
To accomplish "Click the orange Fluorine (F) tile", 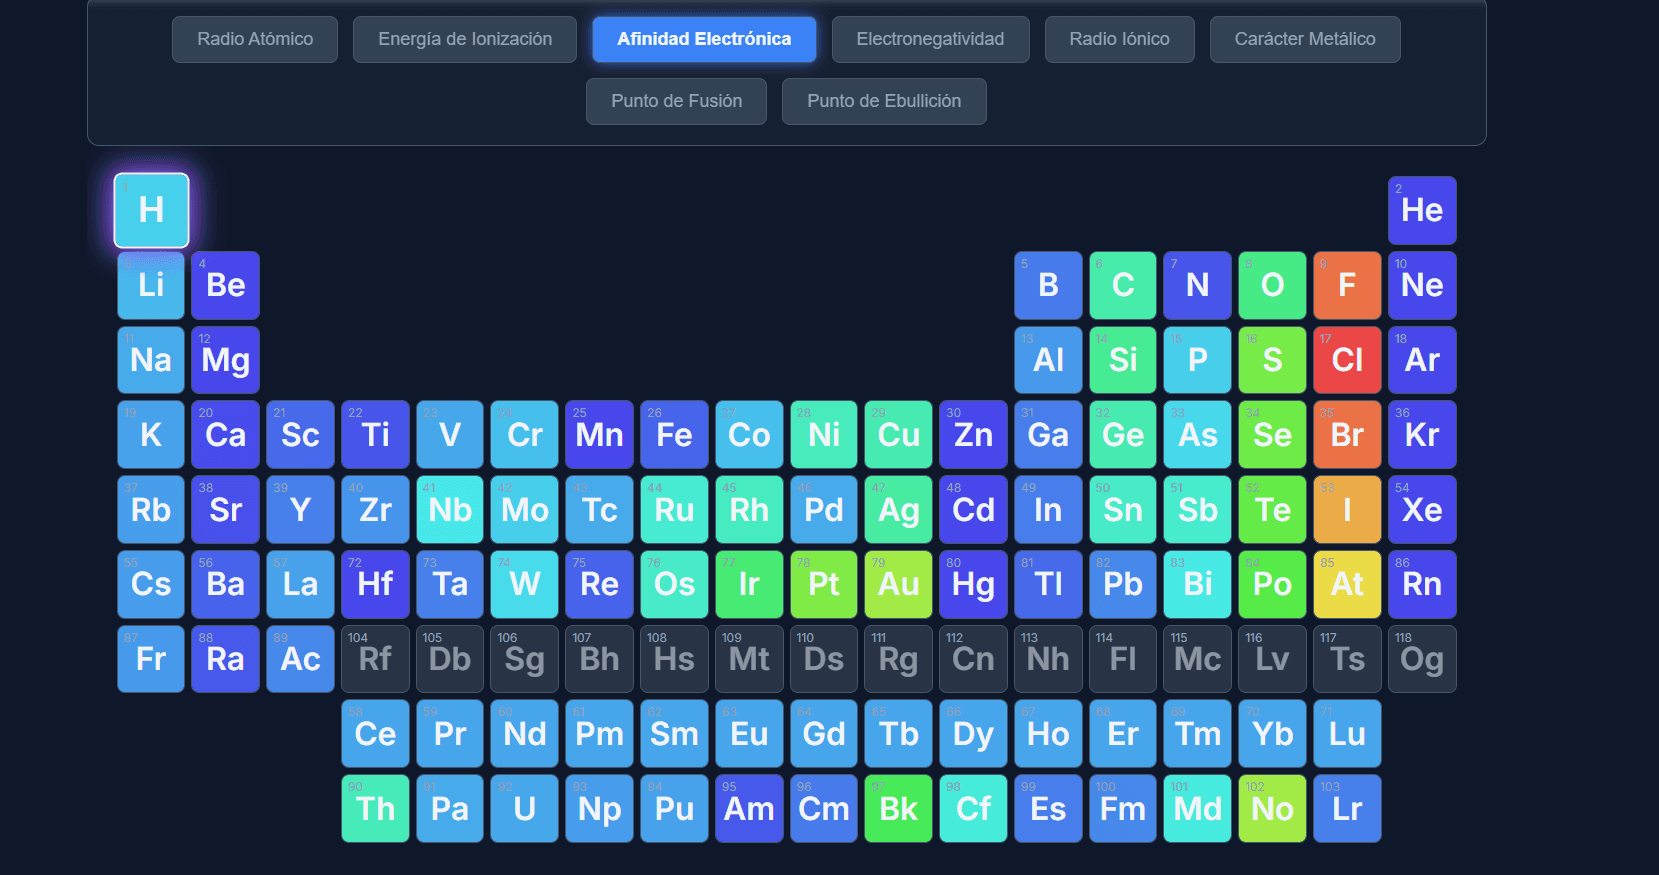I will pyautogui.click(x=1346, y=285).
